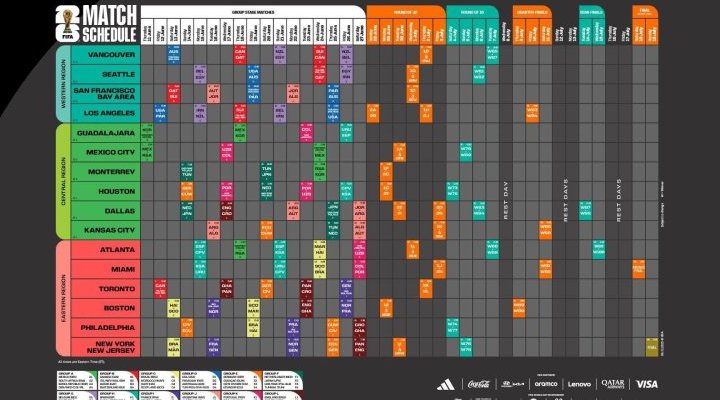This screenshot has height=400, width=720.
Task: Click the ENG vs CRO match in Dallas
Action: [x=227, y=211]
